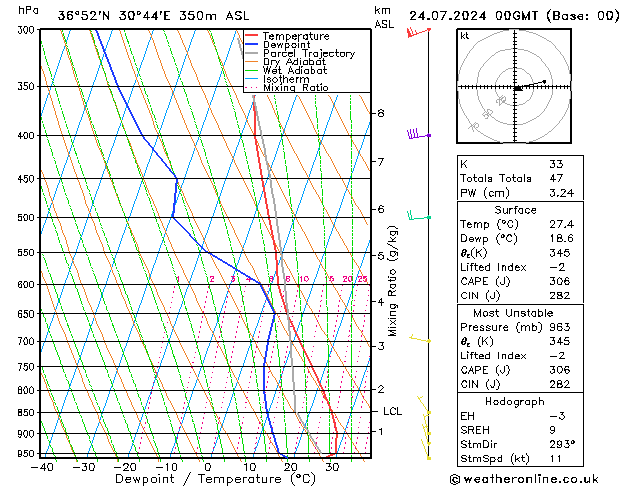Image resolution: width=629 pixels, height=486 pixels.
Task: Click the Most Unstable CAPE (J) row
Action: (520, 370)
